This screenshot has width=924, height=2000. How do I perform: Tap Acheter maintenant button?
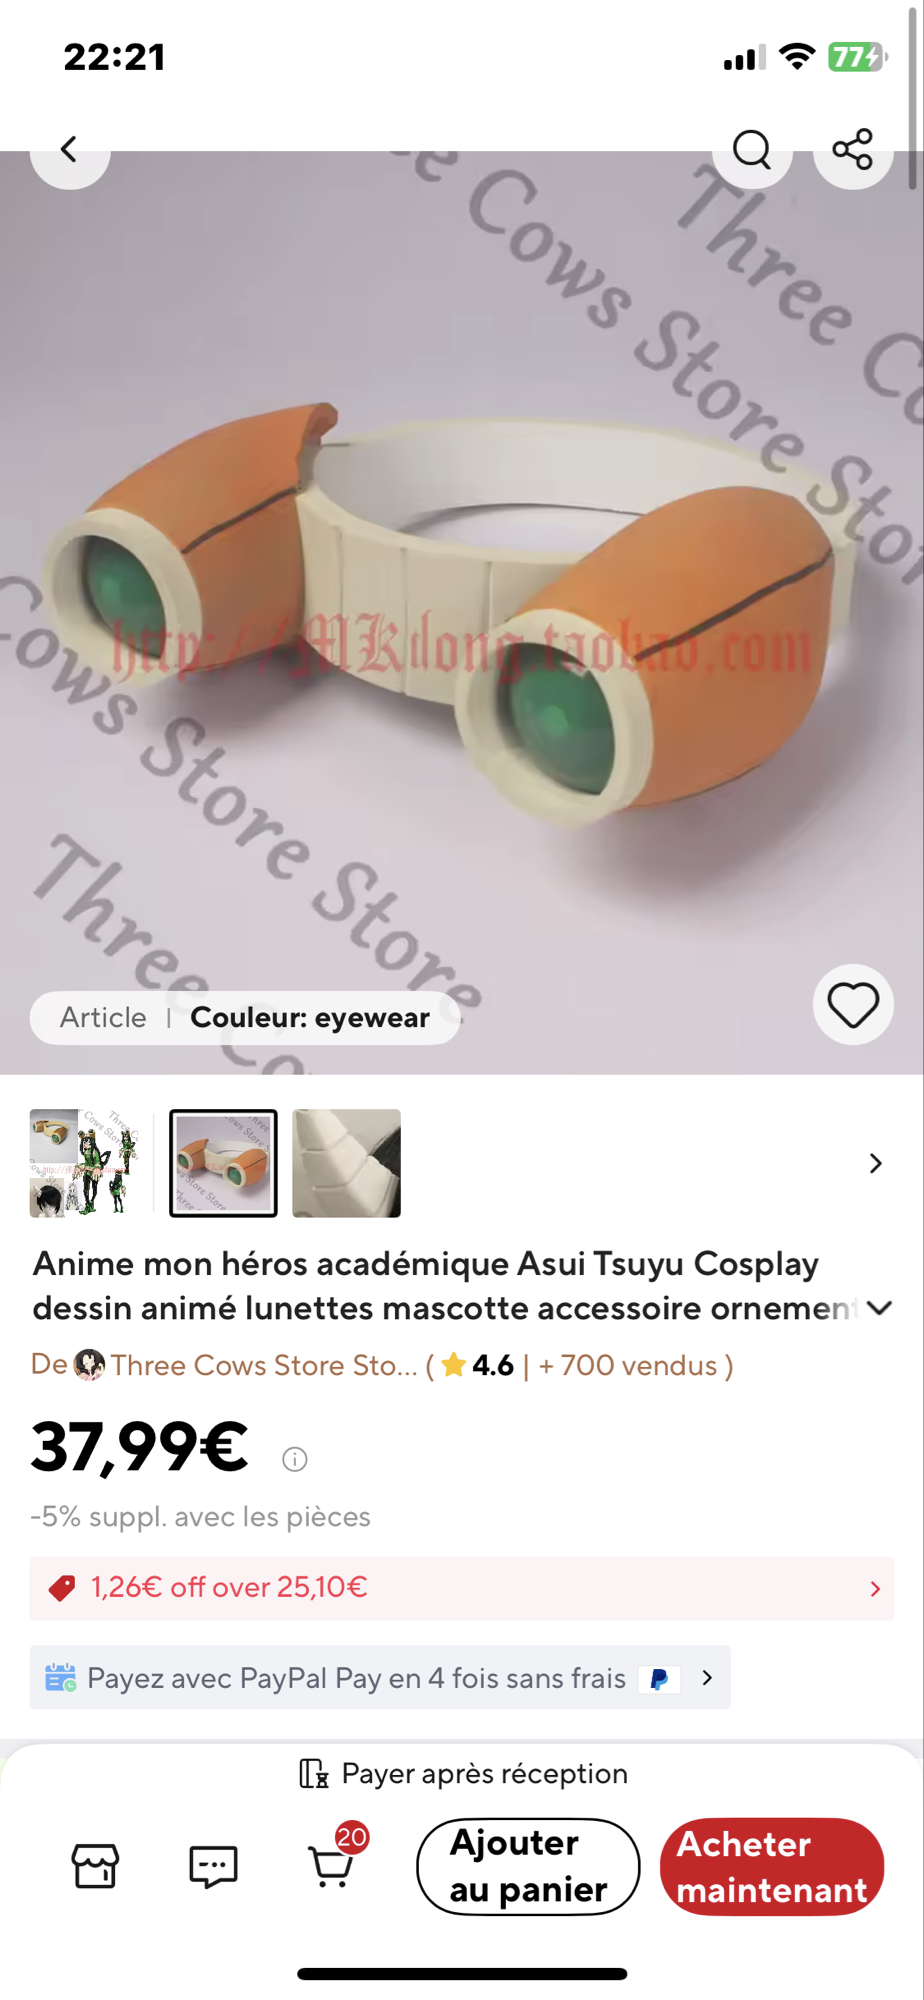772,1866
